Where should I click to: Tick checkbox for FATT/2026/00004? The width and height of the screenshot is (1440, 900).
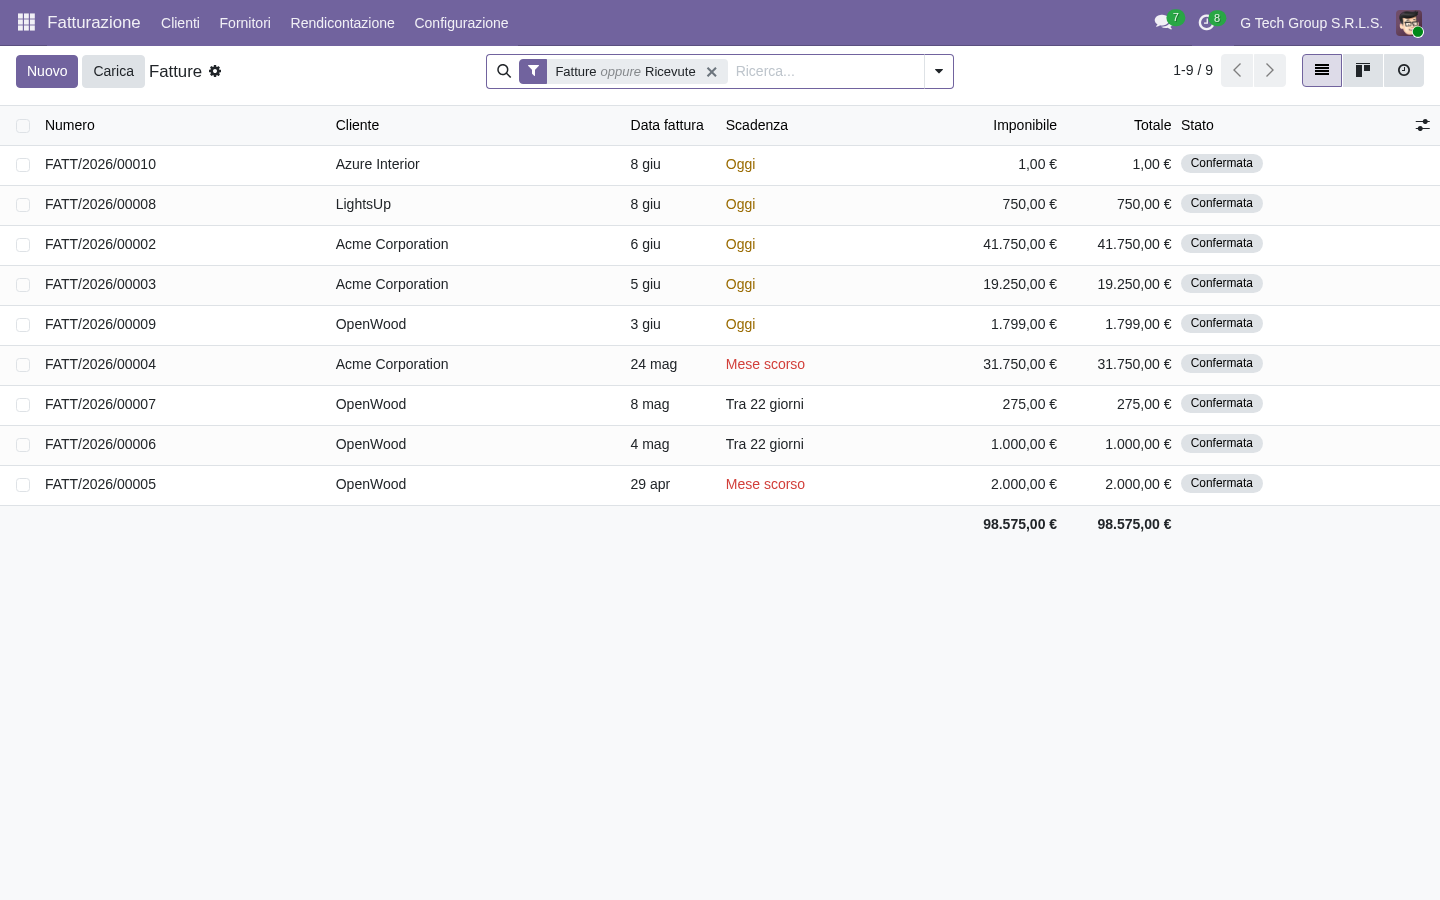point(23,365)
